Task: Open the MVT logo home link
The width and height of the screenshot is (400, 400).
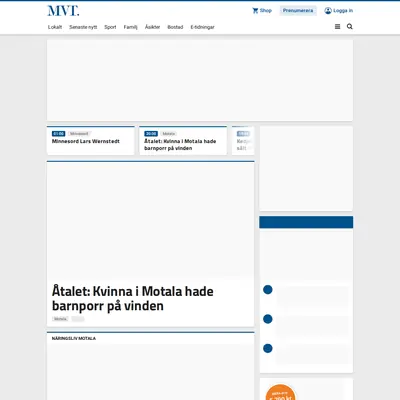Action: tap(63, 11)
